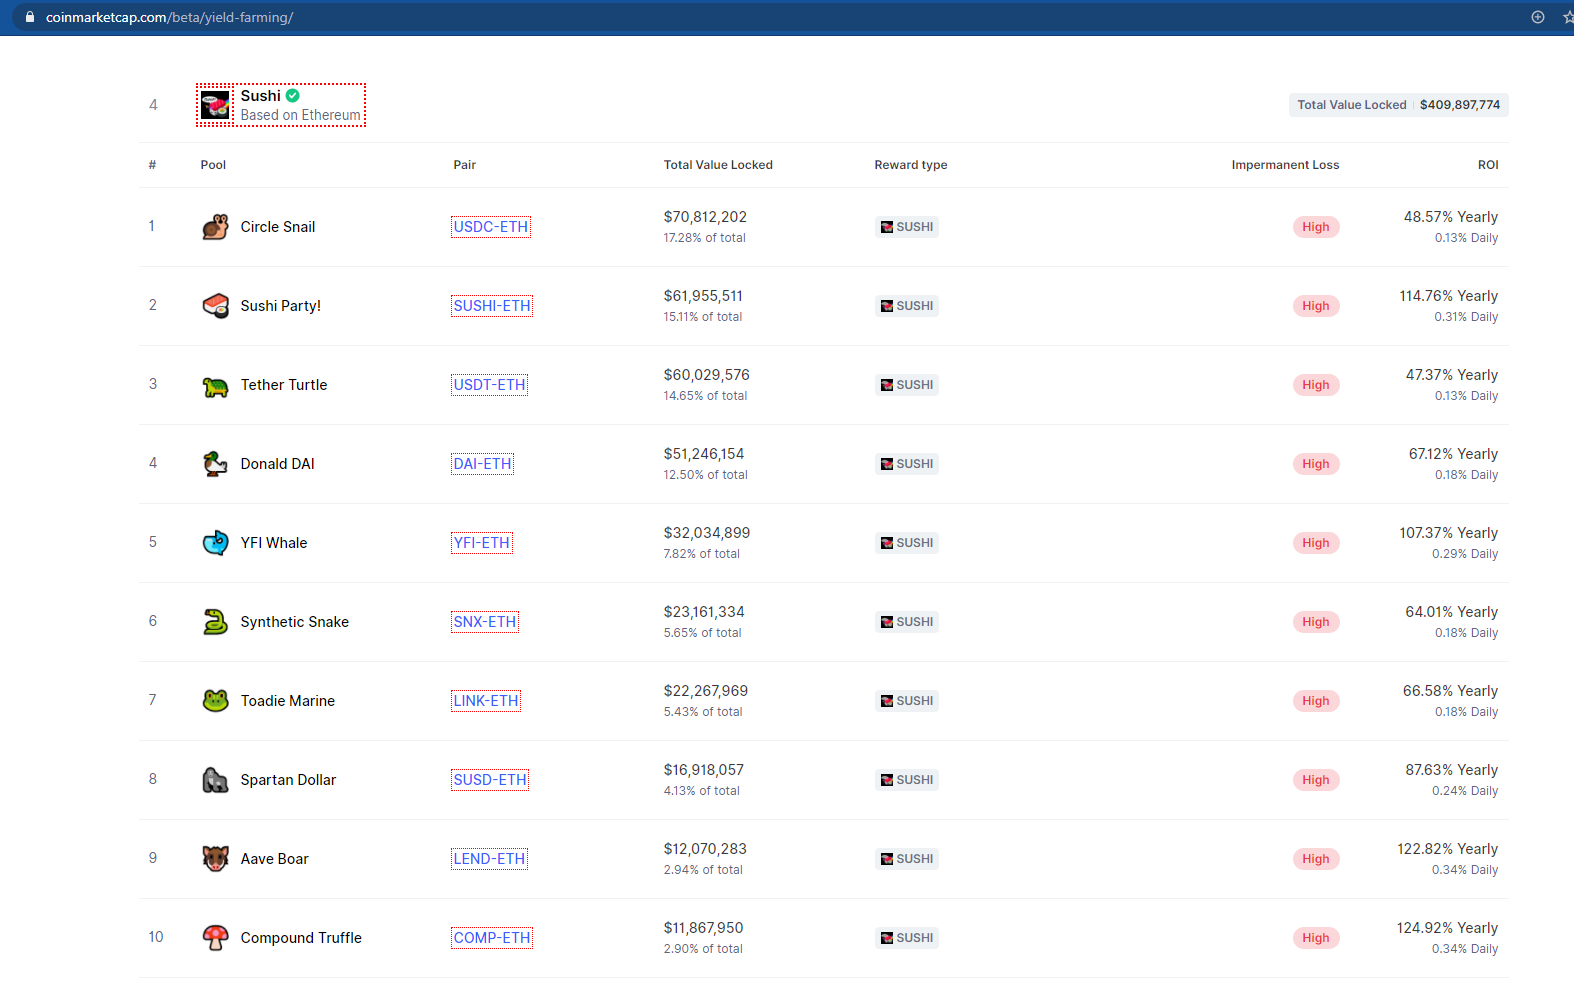The image size is (1574, 992).
Task: Click the Compound Truffle mushroom icon
Action: click(x=215, y=938)
